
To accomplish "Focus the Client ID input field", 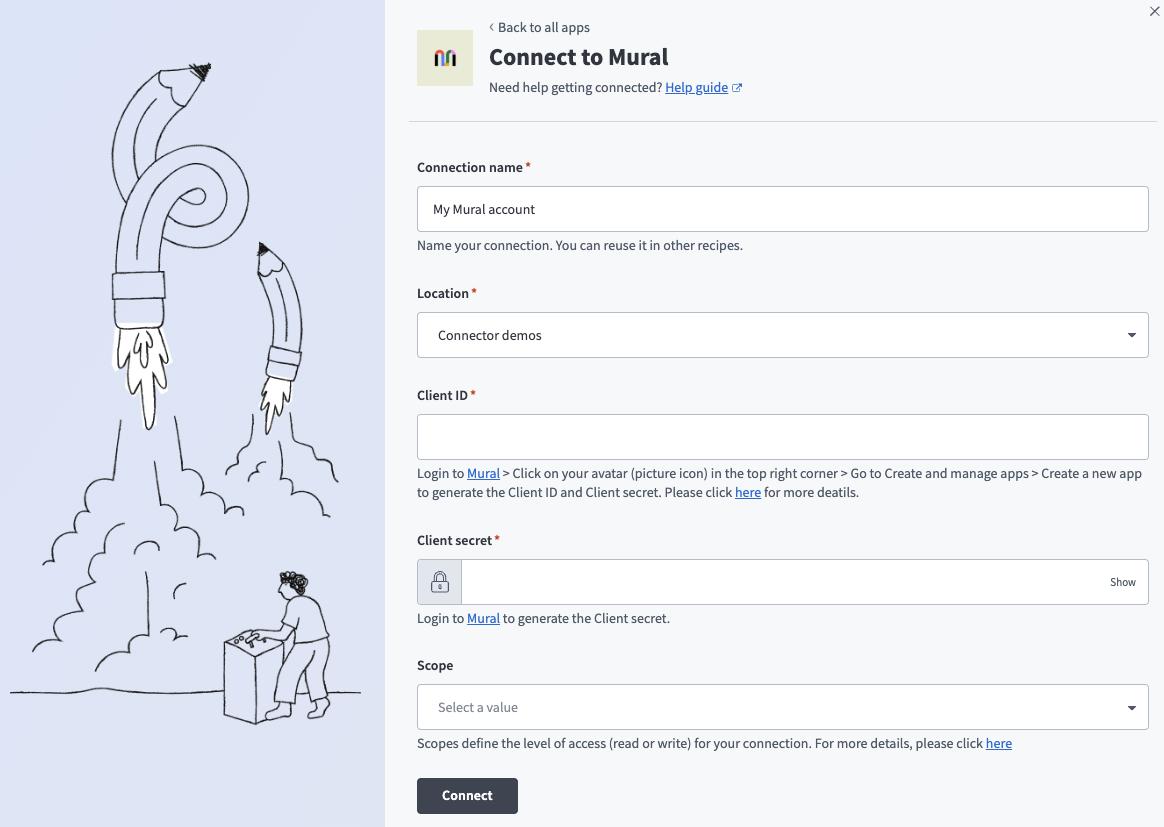I will [x=782, y=437].
